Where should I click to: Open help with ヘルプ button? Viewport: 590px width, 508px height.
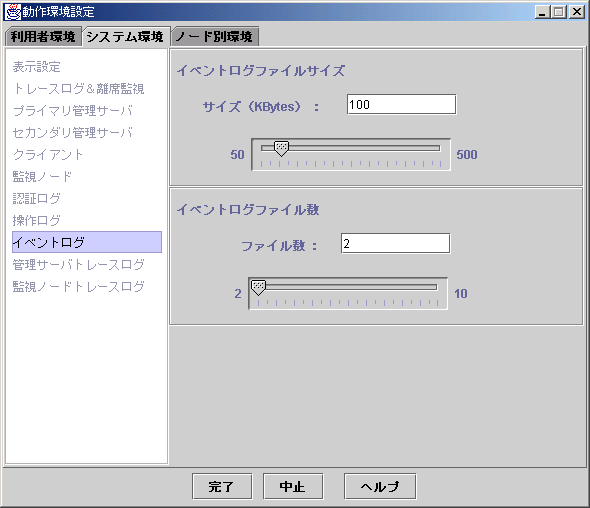(x=380, y=486)
